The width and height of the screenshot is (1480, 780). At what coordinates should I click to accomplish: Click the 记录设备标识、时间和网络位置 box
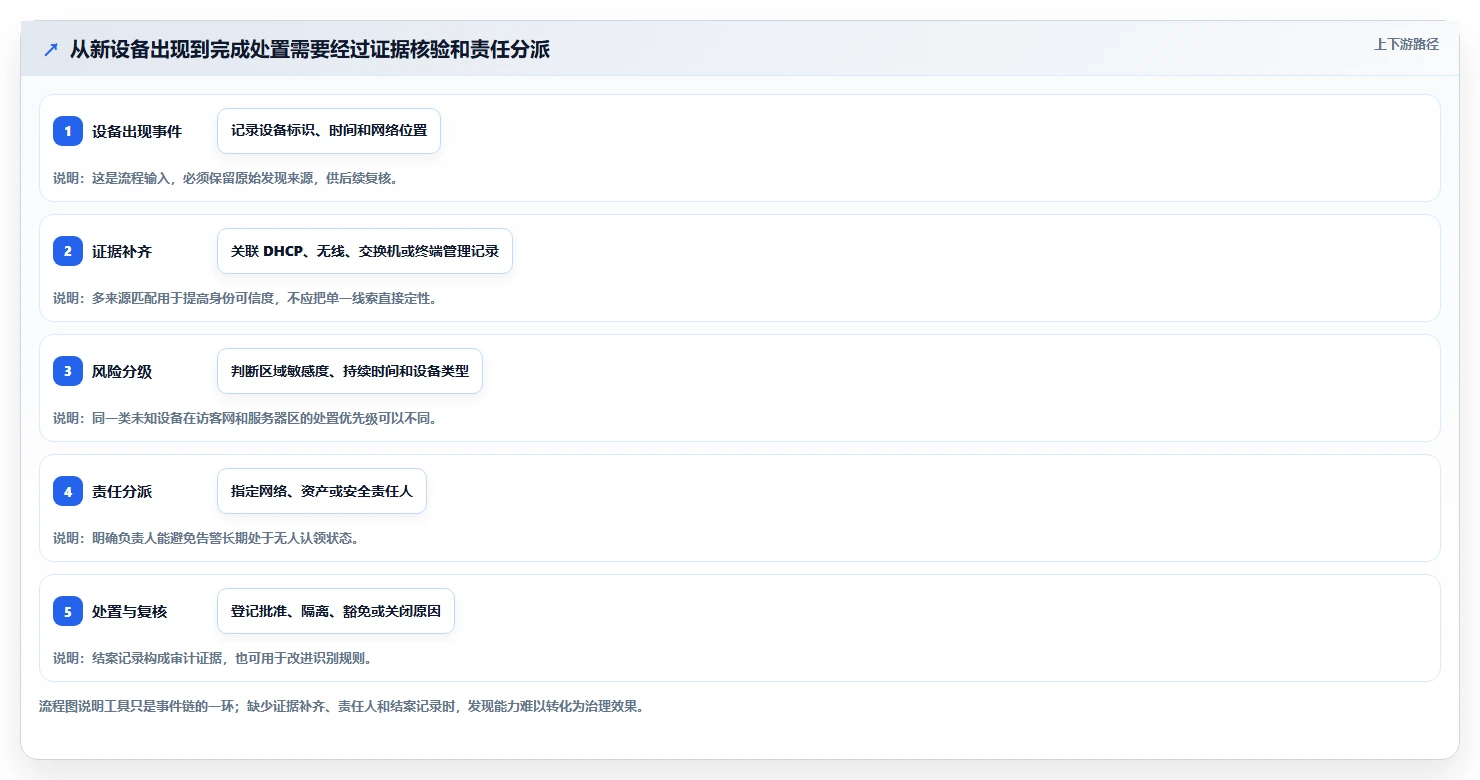[329, 131]
